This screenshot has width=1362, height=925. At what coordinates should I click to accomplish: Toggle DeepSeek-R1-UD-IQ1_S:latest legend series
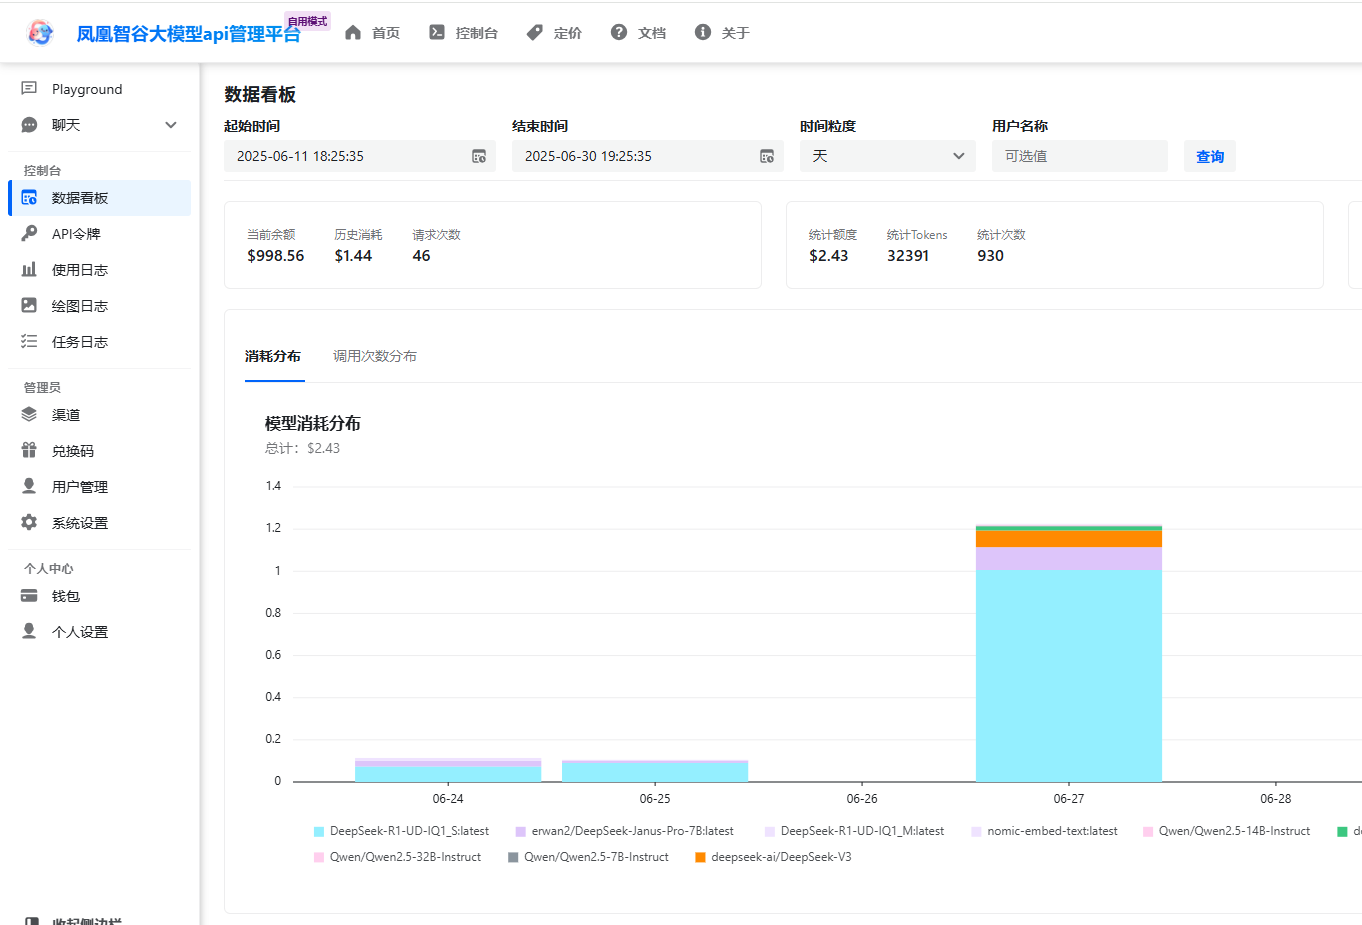401,831
